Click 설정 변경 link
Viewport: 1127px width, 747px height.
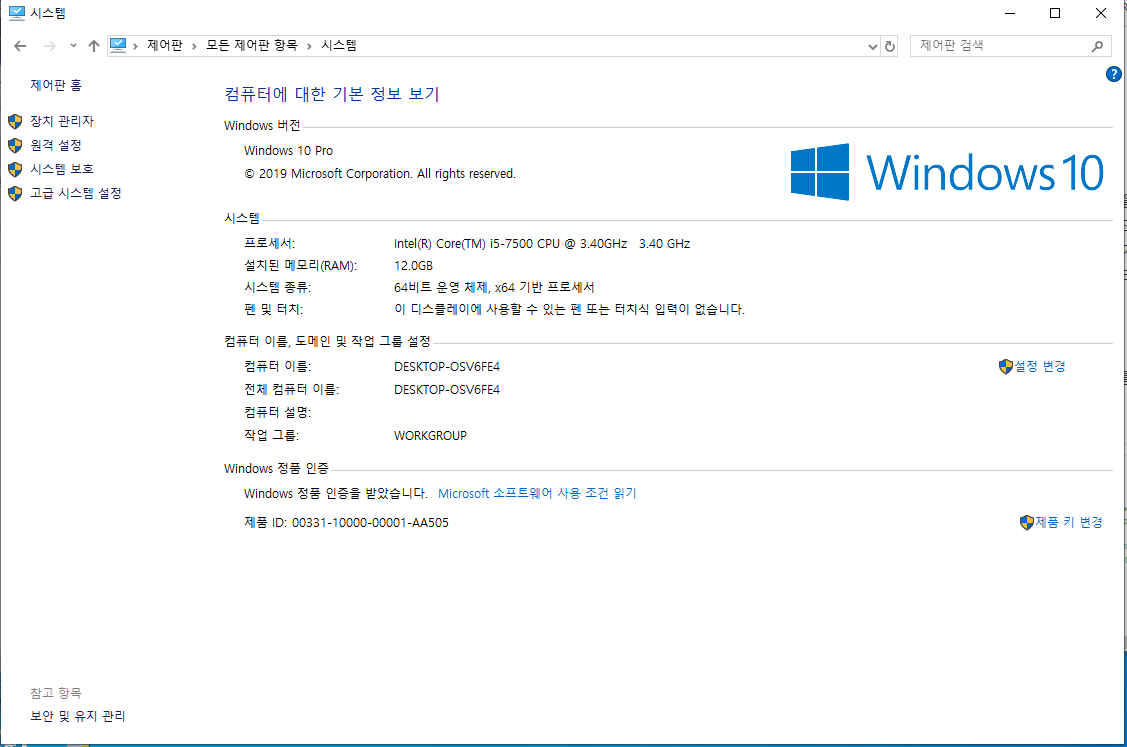[x=1040, y=367]
